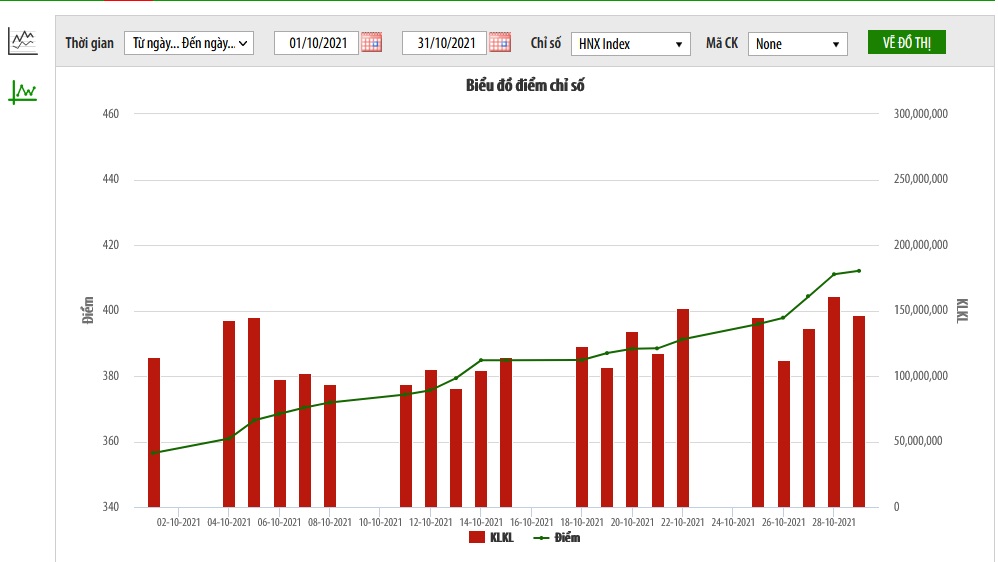The width and height of the screenshot is (998, 562).
Task: Click the green Điểm legend line marker
Action: [x=541, y=538]
